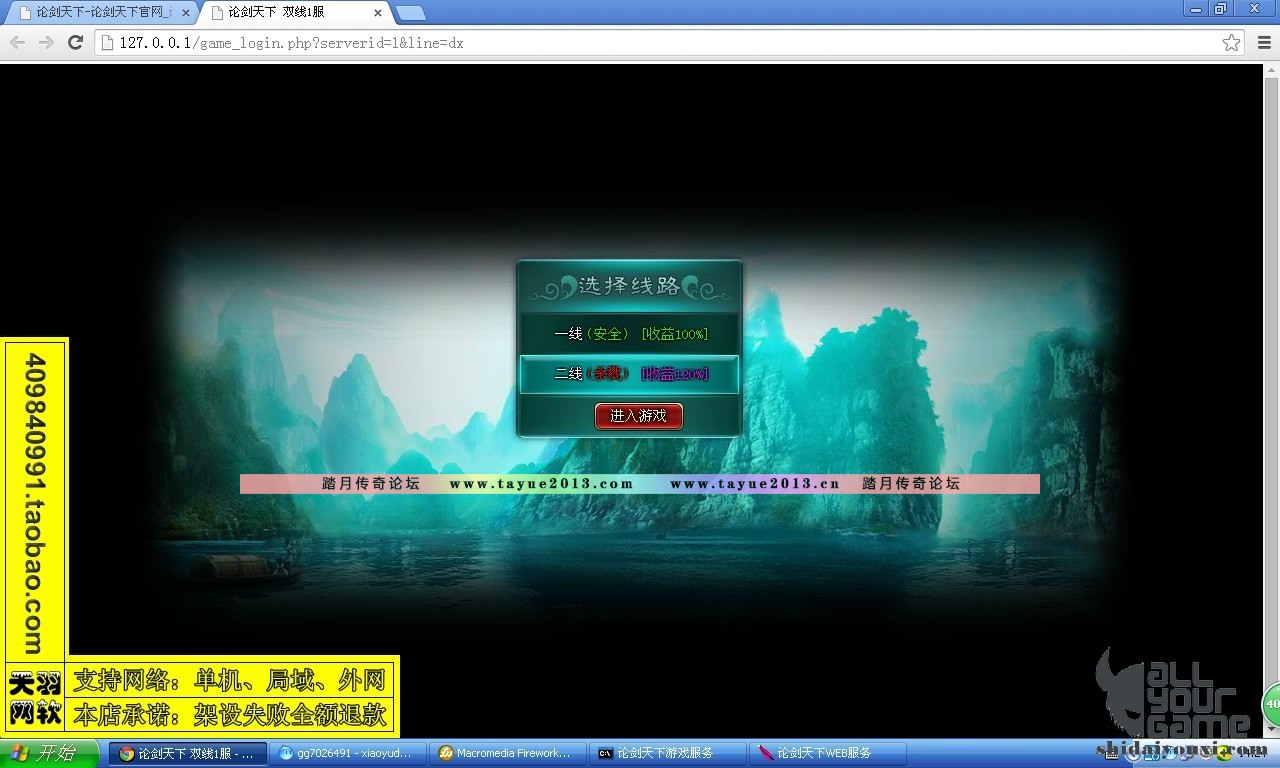Switch to Macromedia Fireworks in taskbar
The image size is (1280, 768).
coord(507,753)
